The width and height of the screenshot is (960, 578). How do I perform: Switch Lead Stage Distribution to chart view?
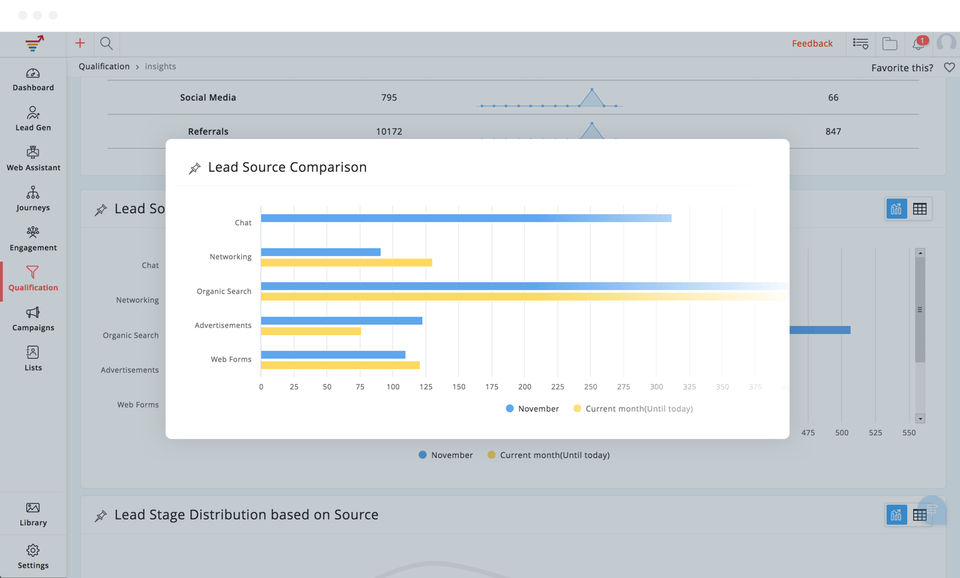(x=896, y=515)
